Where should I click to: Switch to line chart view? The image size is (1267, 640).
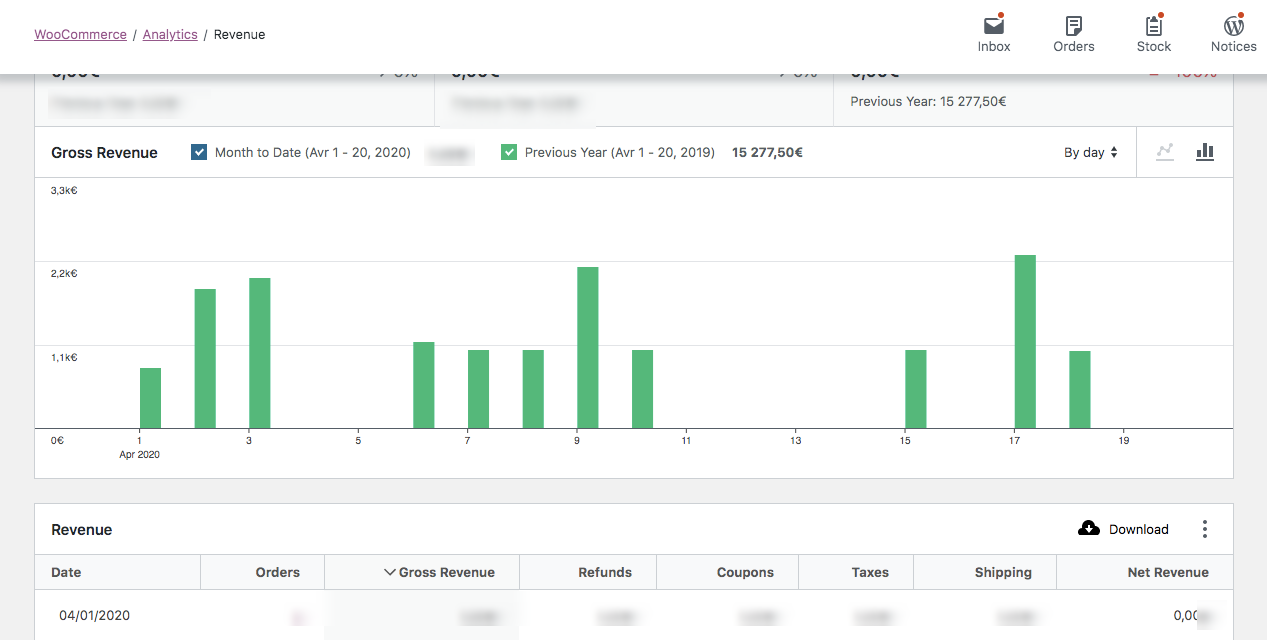(1164, 152)
